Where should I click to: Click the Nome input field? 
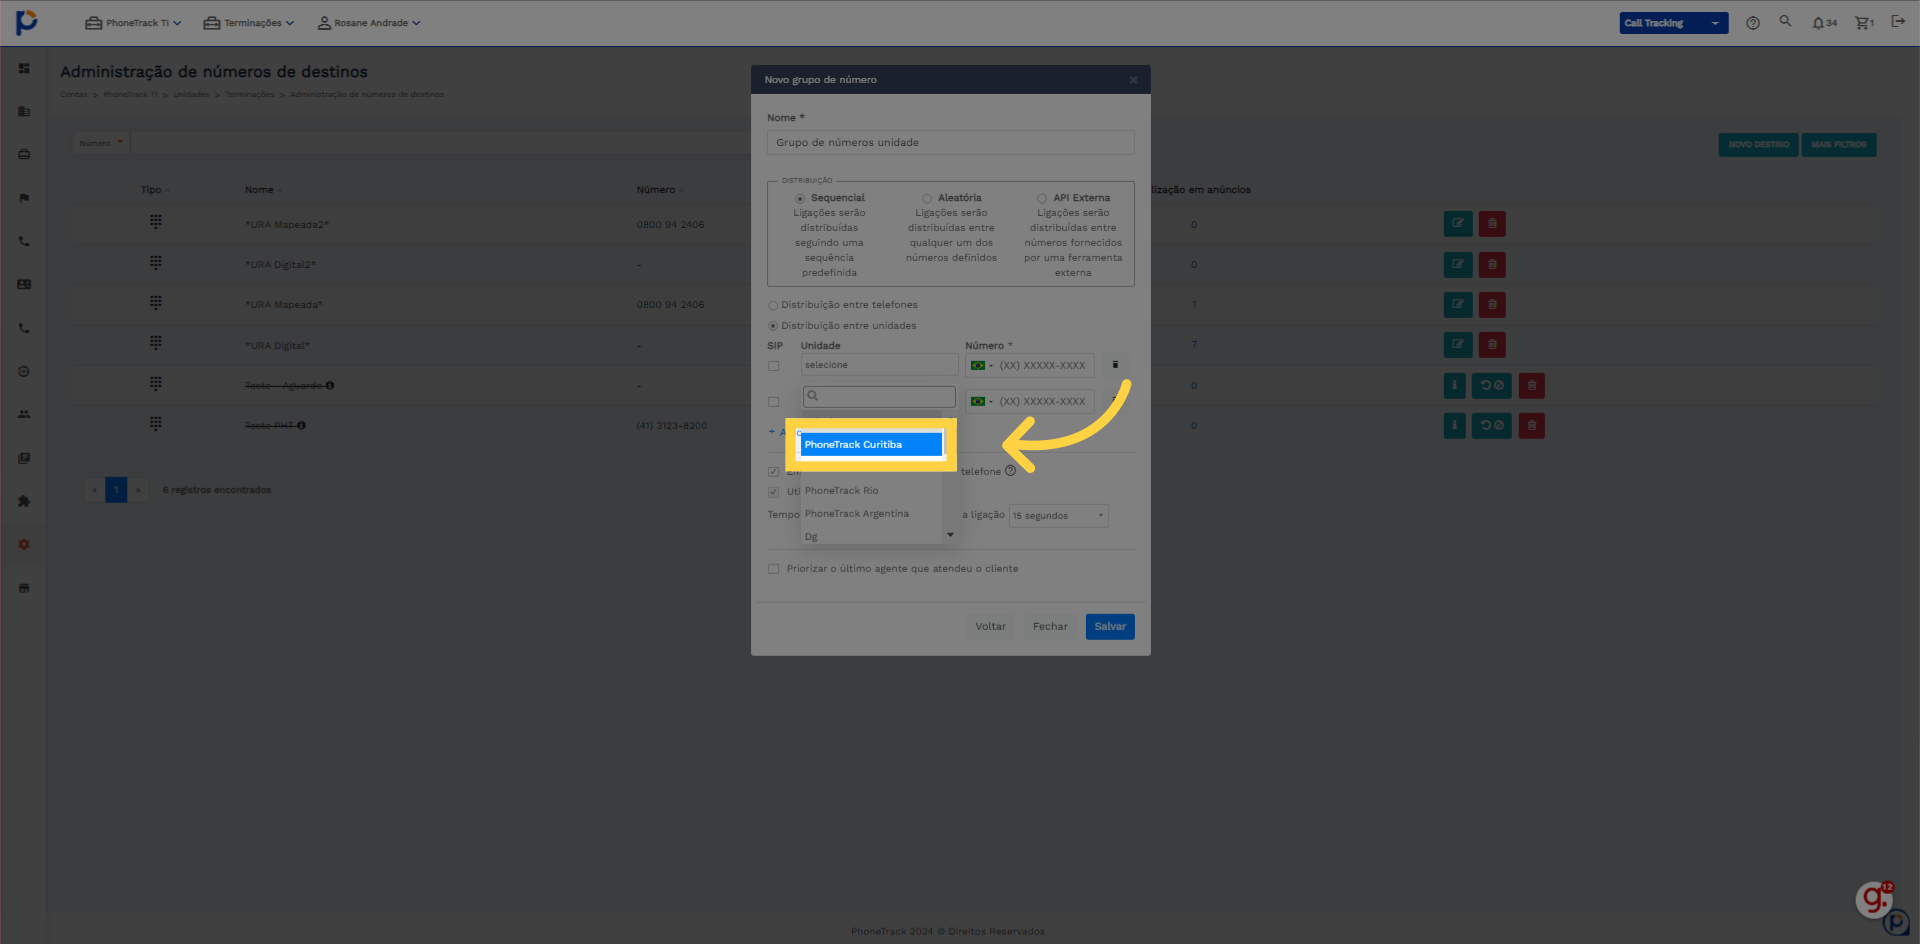950,143
